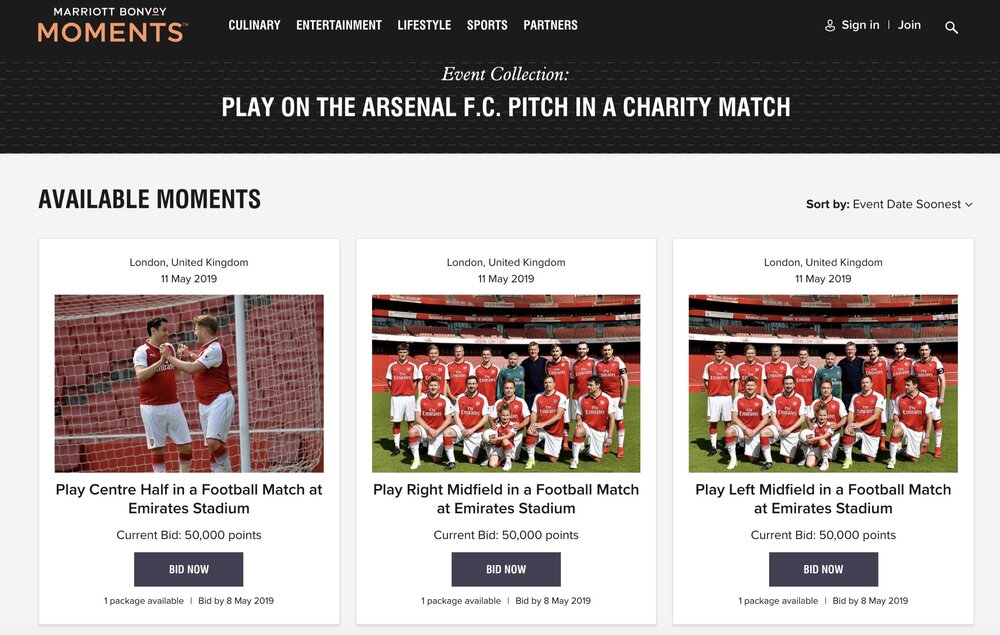1000x635 pixels.
Task: Open the Right Midfield team photo
Action: click(506, 383)
